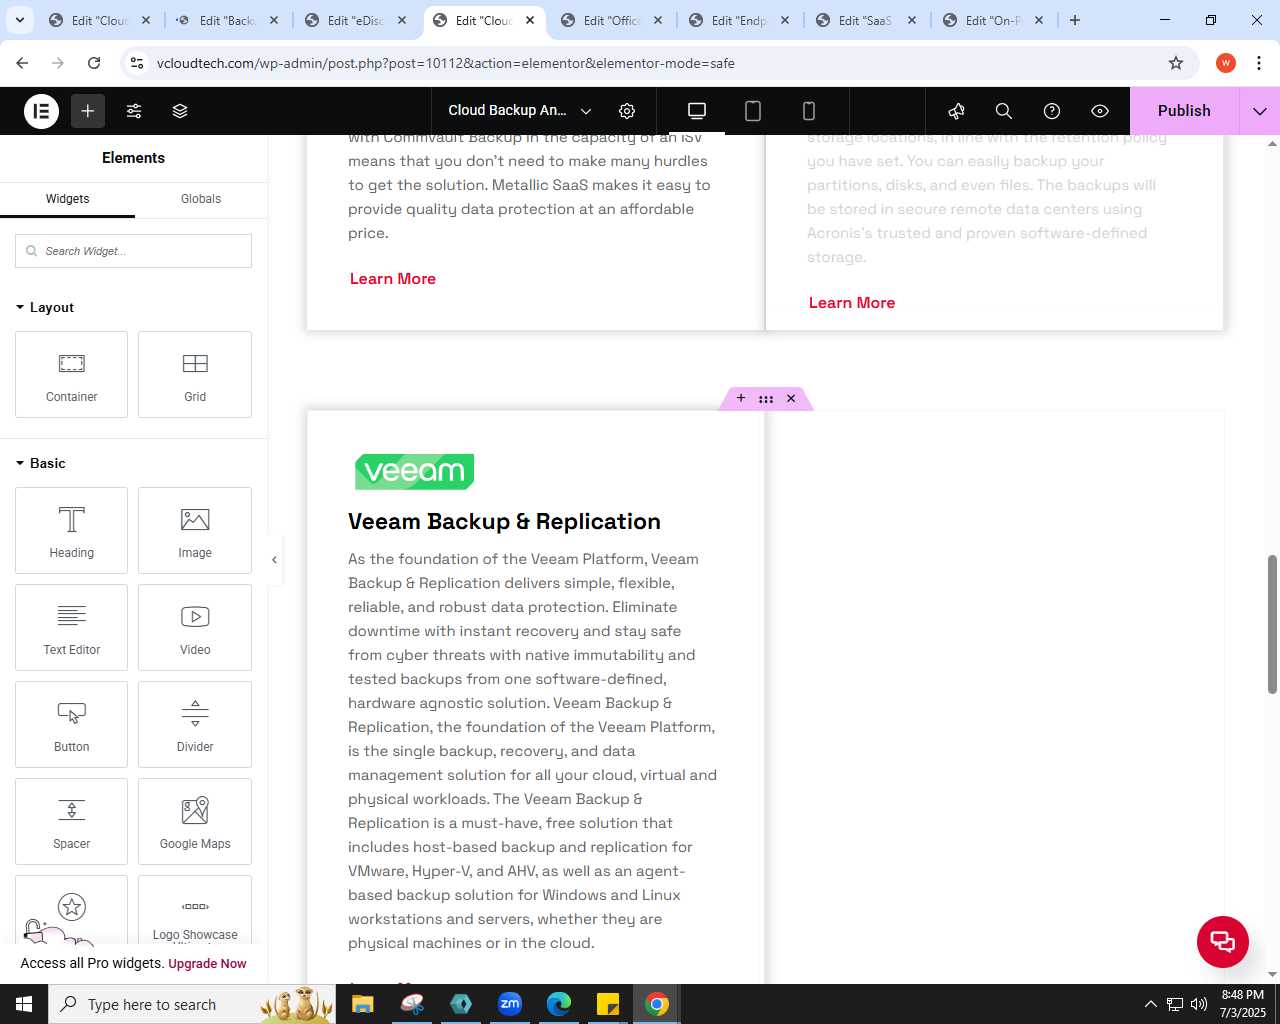Select the Container widget

pos(72,374)
